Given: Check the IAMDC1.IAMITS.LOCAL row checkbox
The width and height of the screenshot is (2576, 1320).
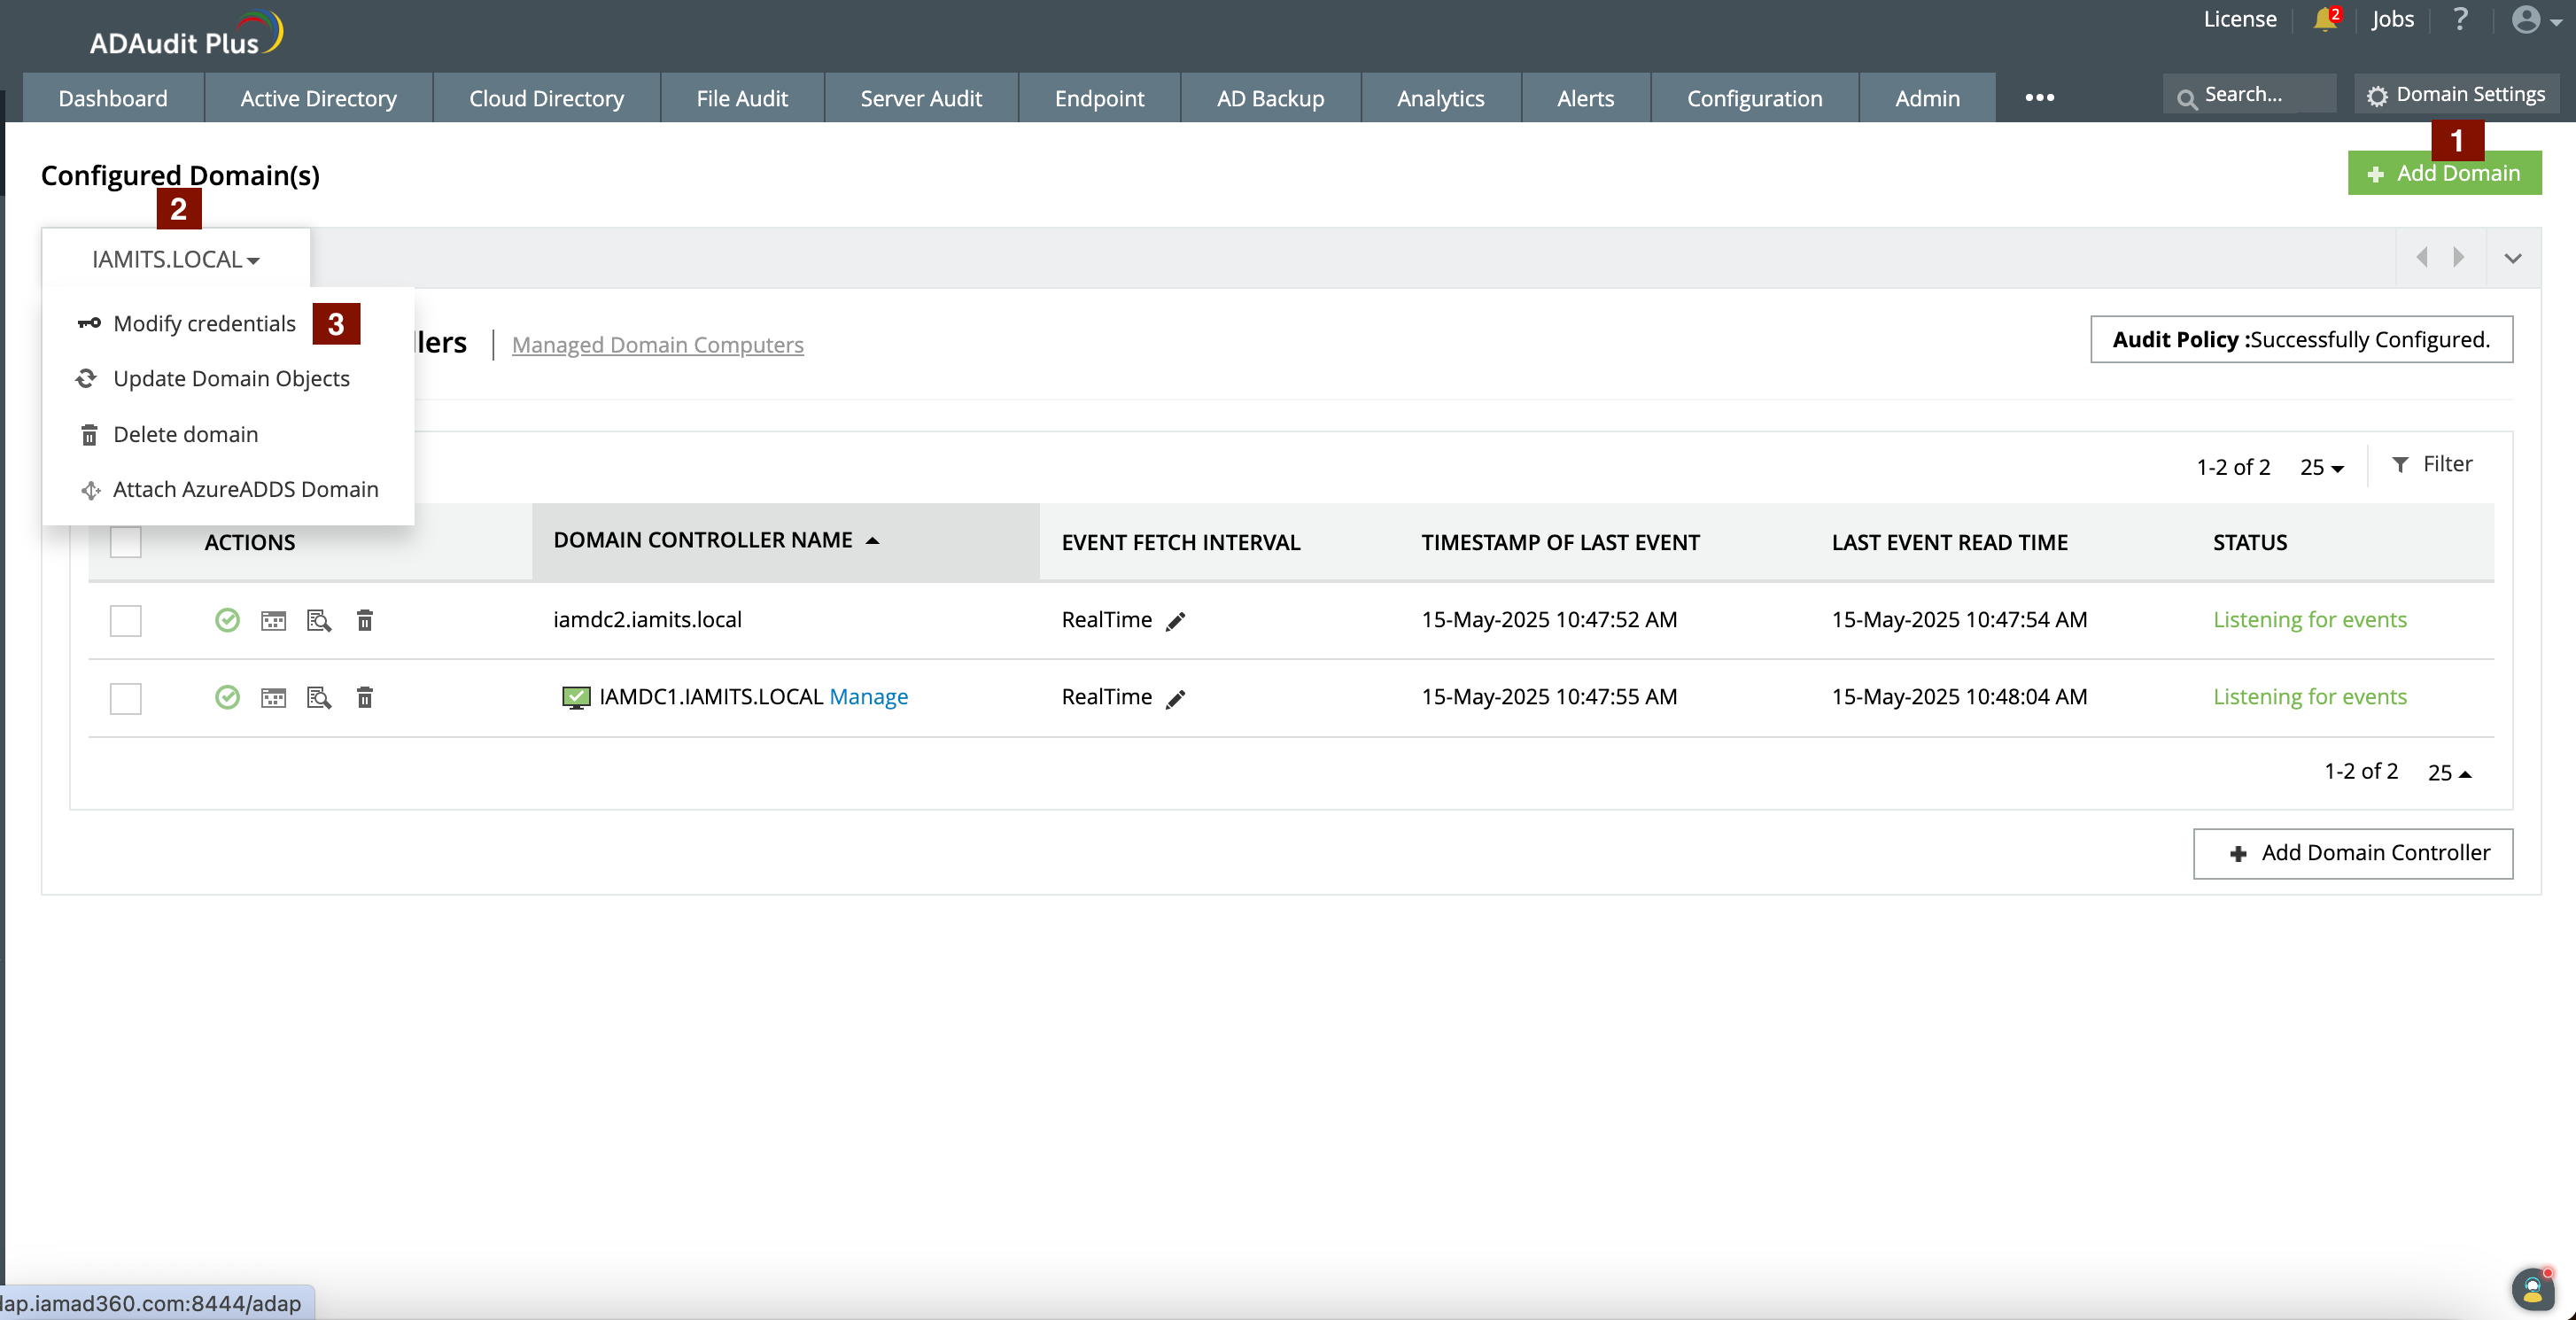Looking at the screenshot, I should (x=126, y=698).
